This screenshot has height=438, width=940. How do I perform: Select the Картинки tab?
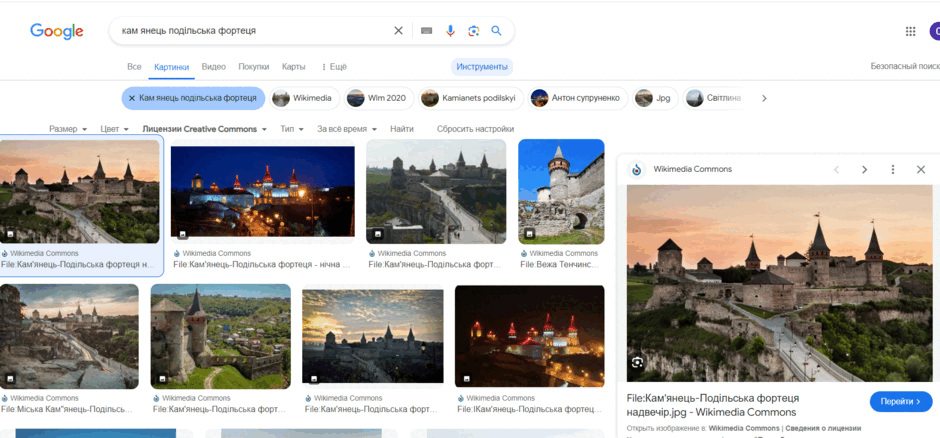tap(171, 67)
